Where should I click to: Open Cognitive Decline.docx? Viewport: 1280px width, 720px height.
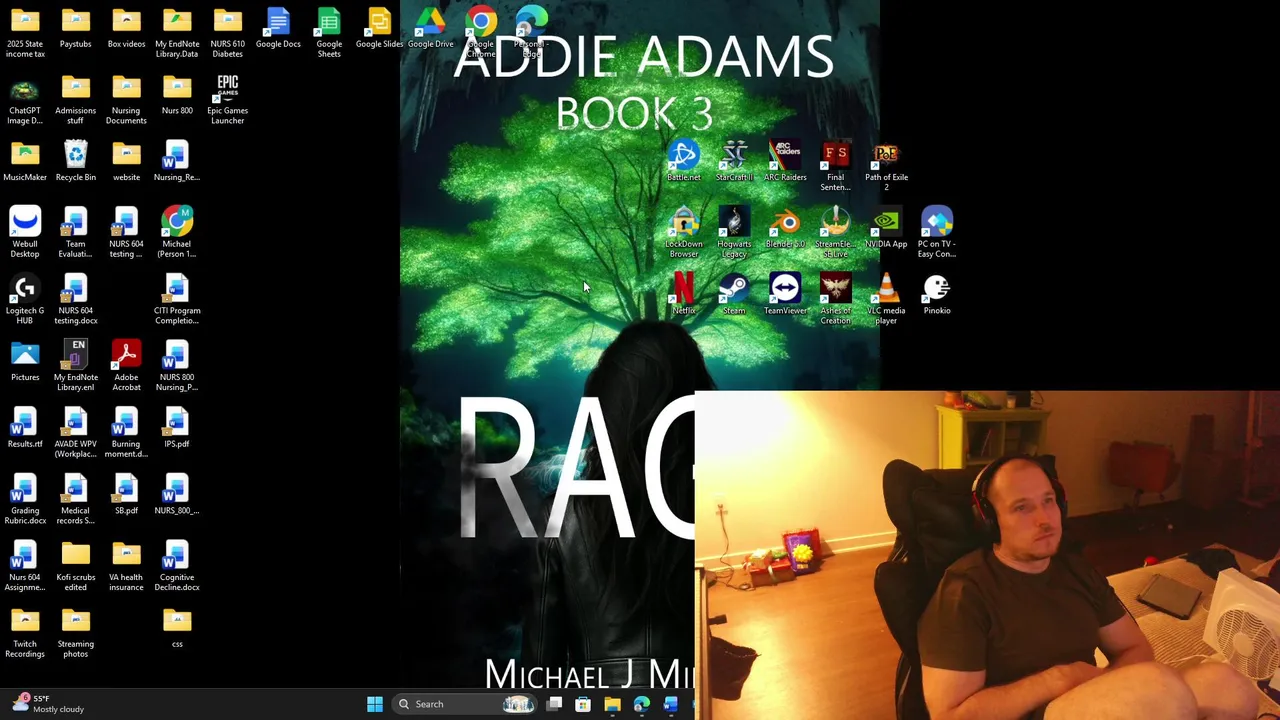click(177, 566)
